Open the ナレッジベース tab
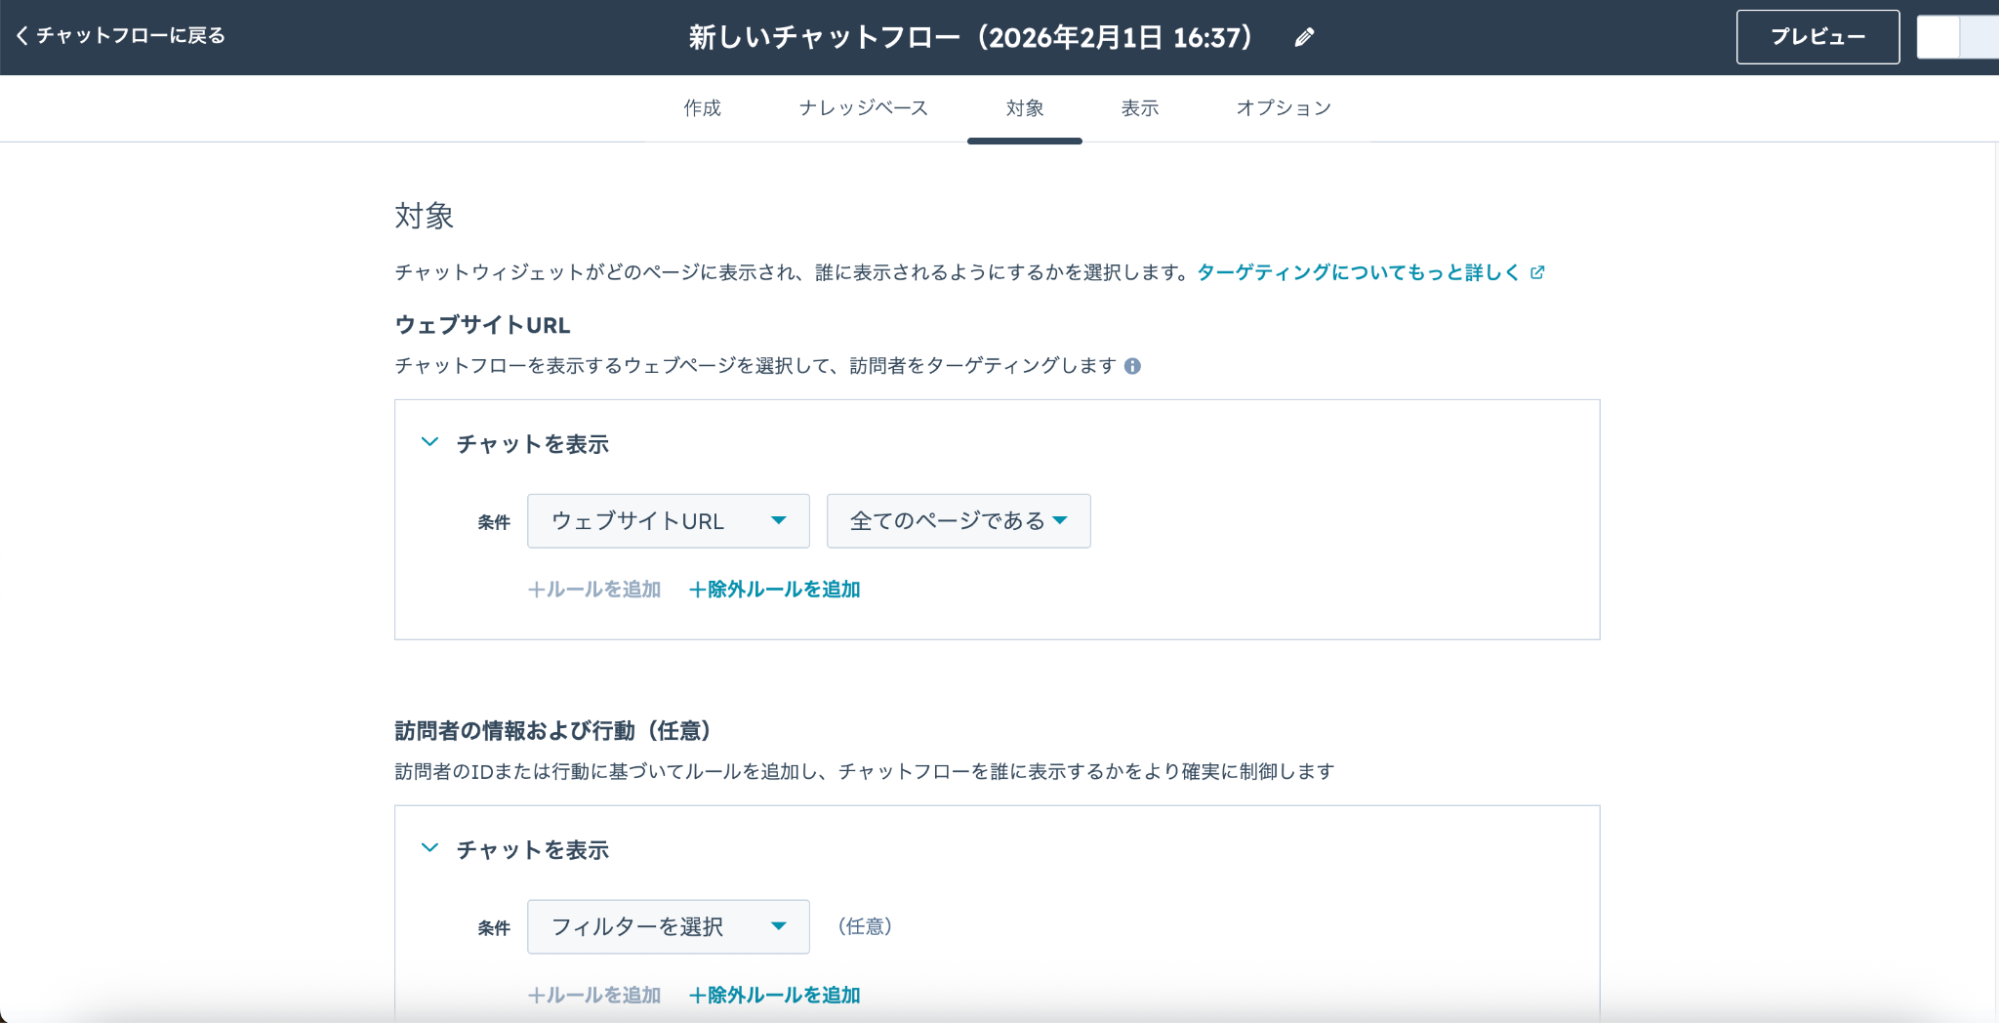Screen dimensions: 1999x1023 [x=863, y=108]
